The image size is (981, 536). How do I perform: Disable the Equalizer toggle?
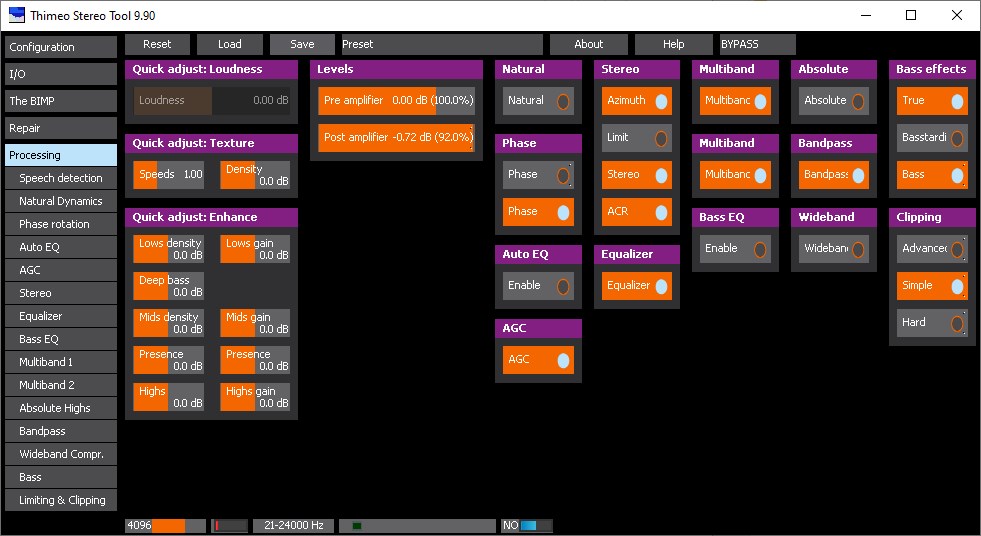pos(636,286)
